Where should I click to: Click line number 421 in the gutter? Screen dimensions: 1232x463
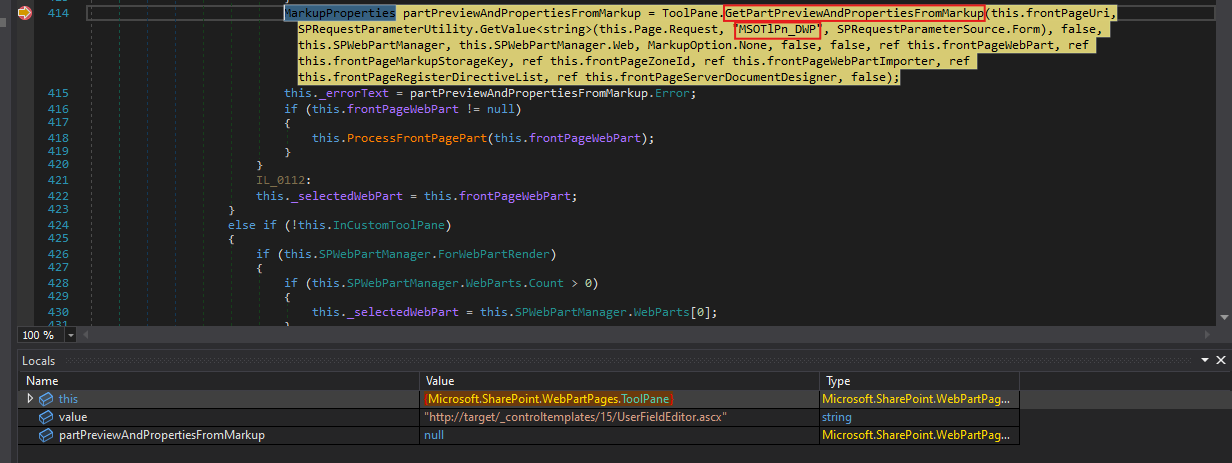[58, 180]
